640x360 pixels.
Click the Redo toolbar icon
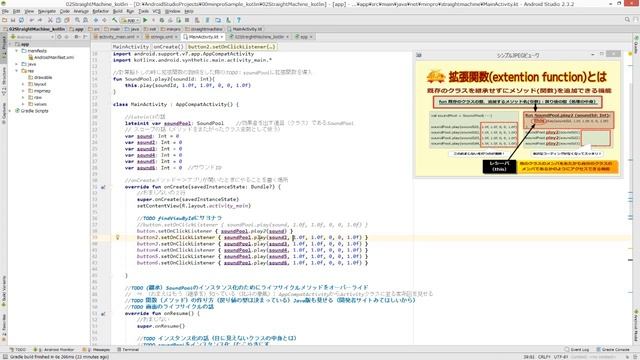click(x=40, y=20)
